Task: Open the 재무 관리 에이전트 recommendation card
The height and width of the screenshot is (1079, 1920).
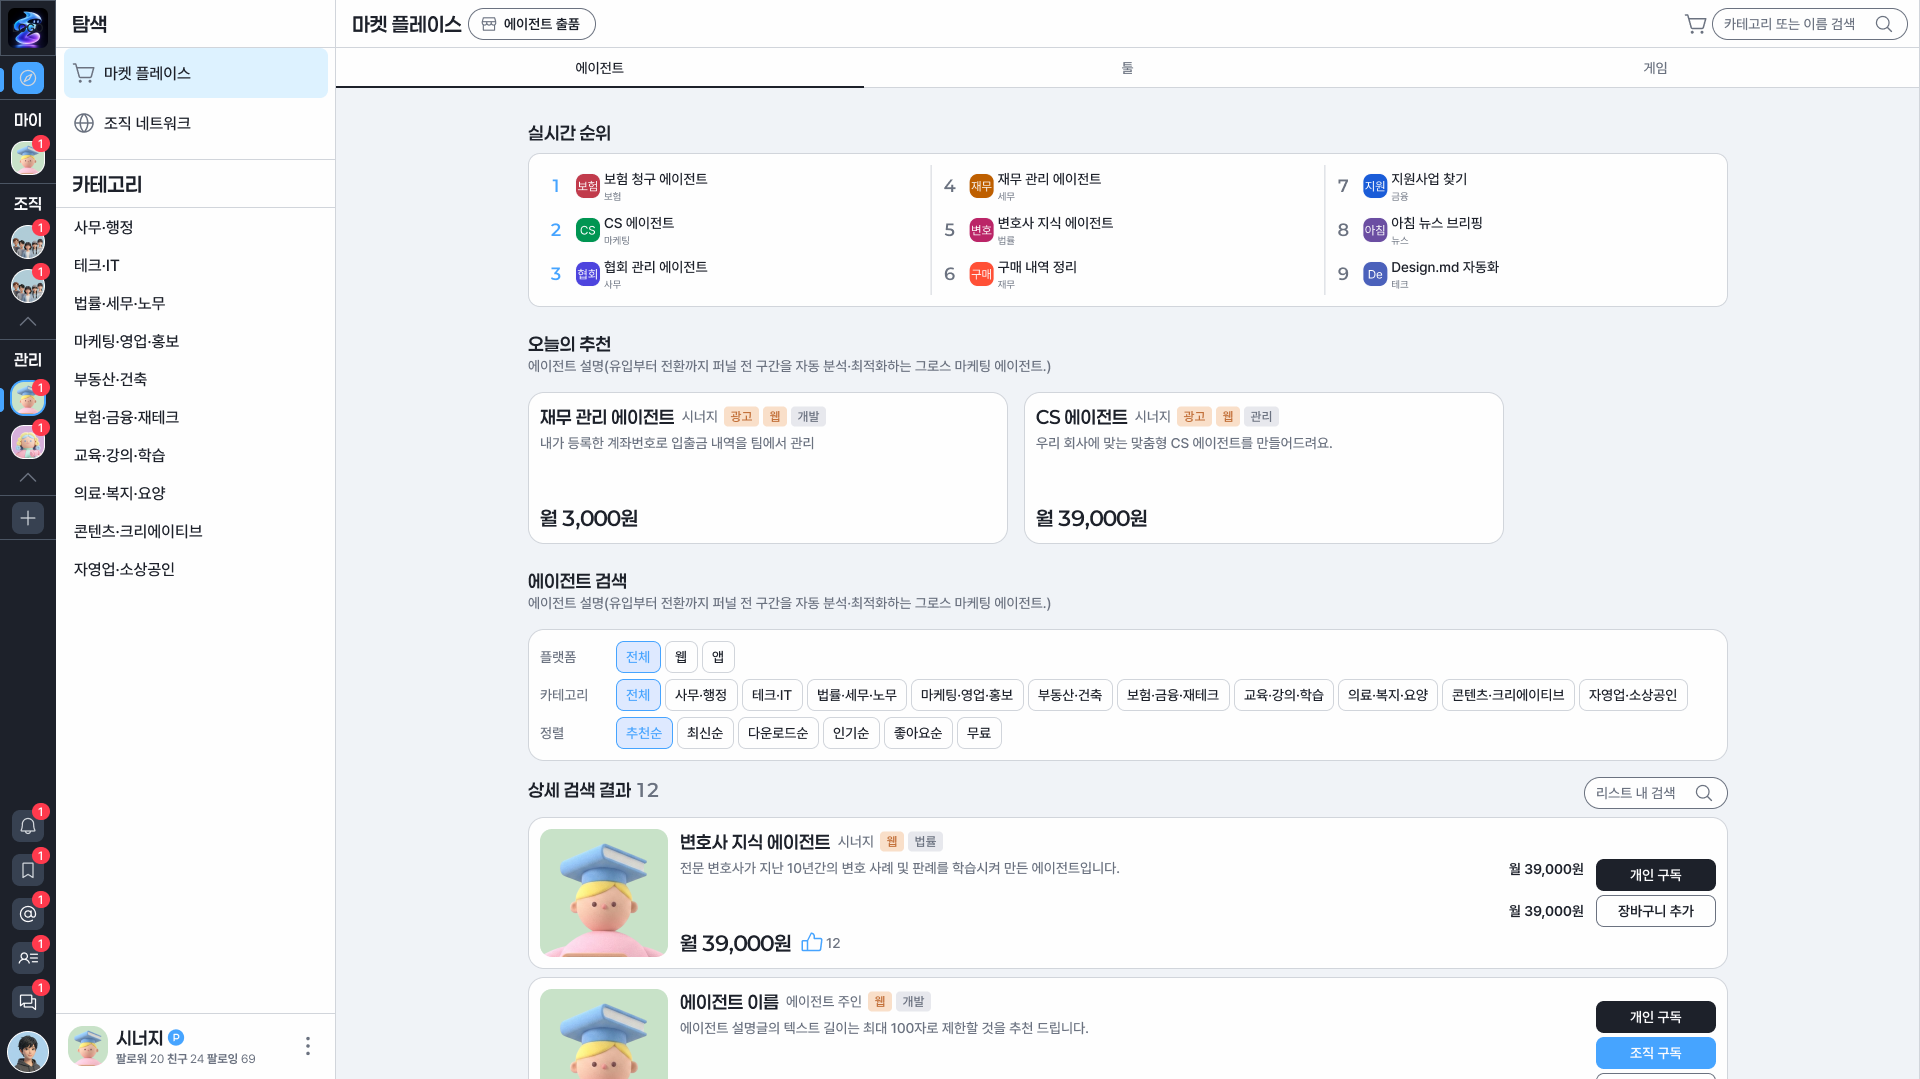Action: (x=768, y=468)
